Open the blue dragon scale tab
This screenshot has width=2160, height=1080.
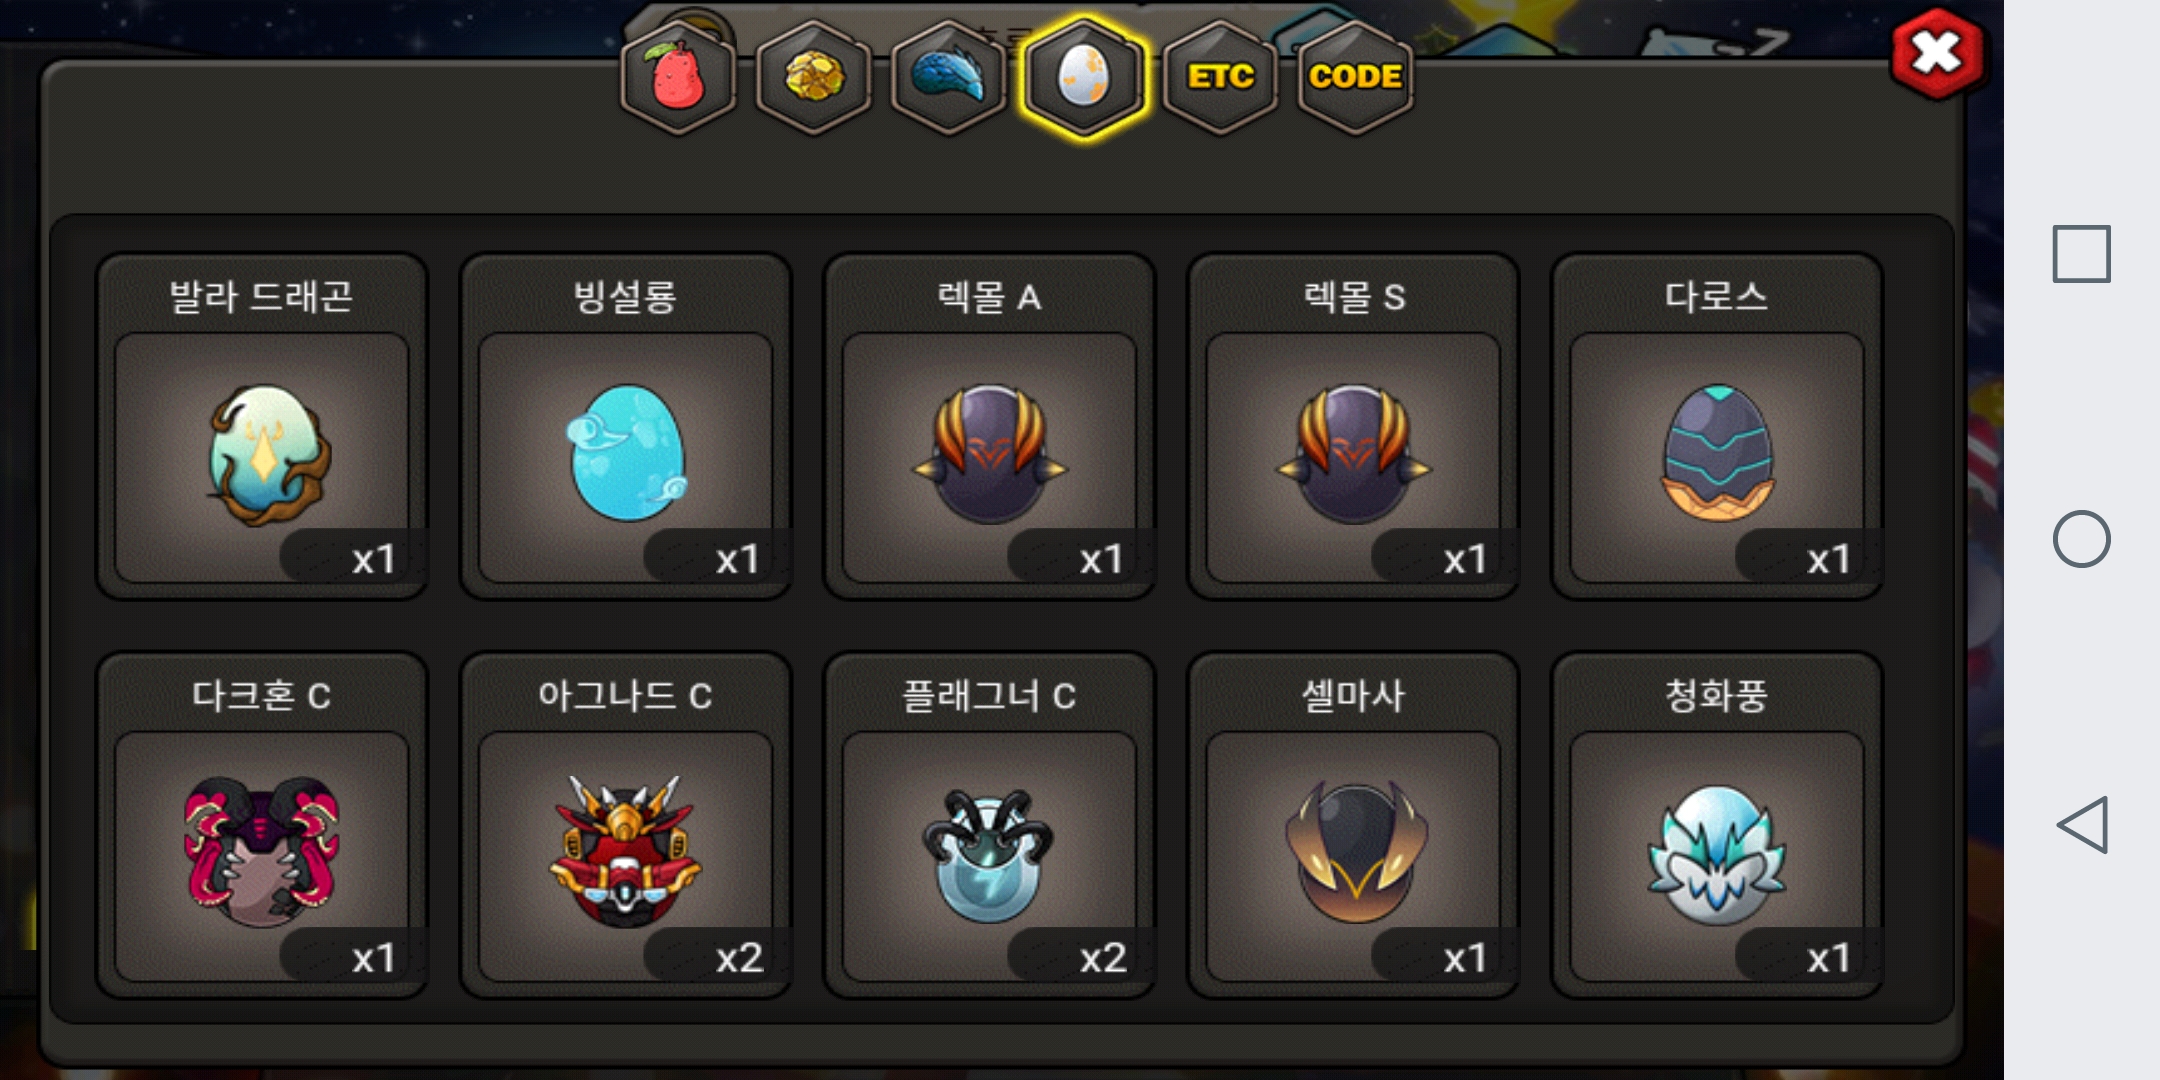949,77
